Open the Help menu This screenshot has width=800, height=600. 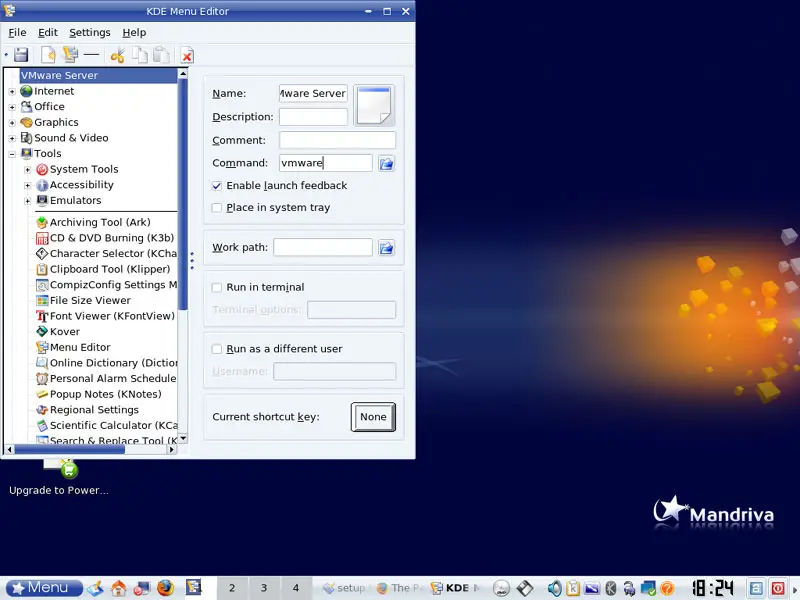point(134,33)
